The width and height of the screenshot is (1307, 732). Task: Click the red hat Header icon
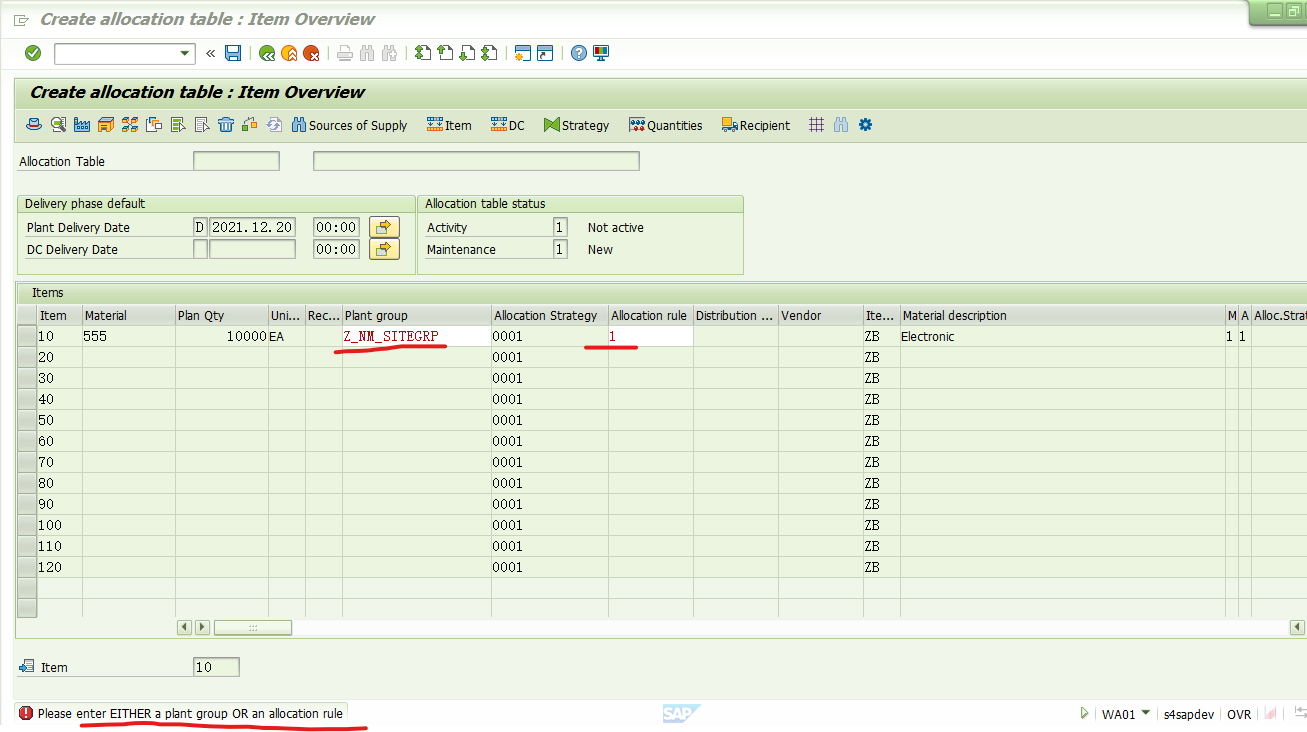tap(34, 125)
